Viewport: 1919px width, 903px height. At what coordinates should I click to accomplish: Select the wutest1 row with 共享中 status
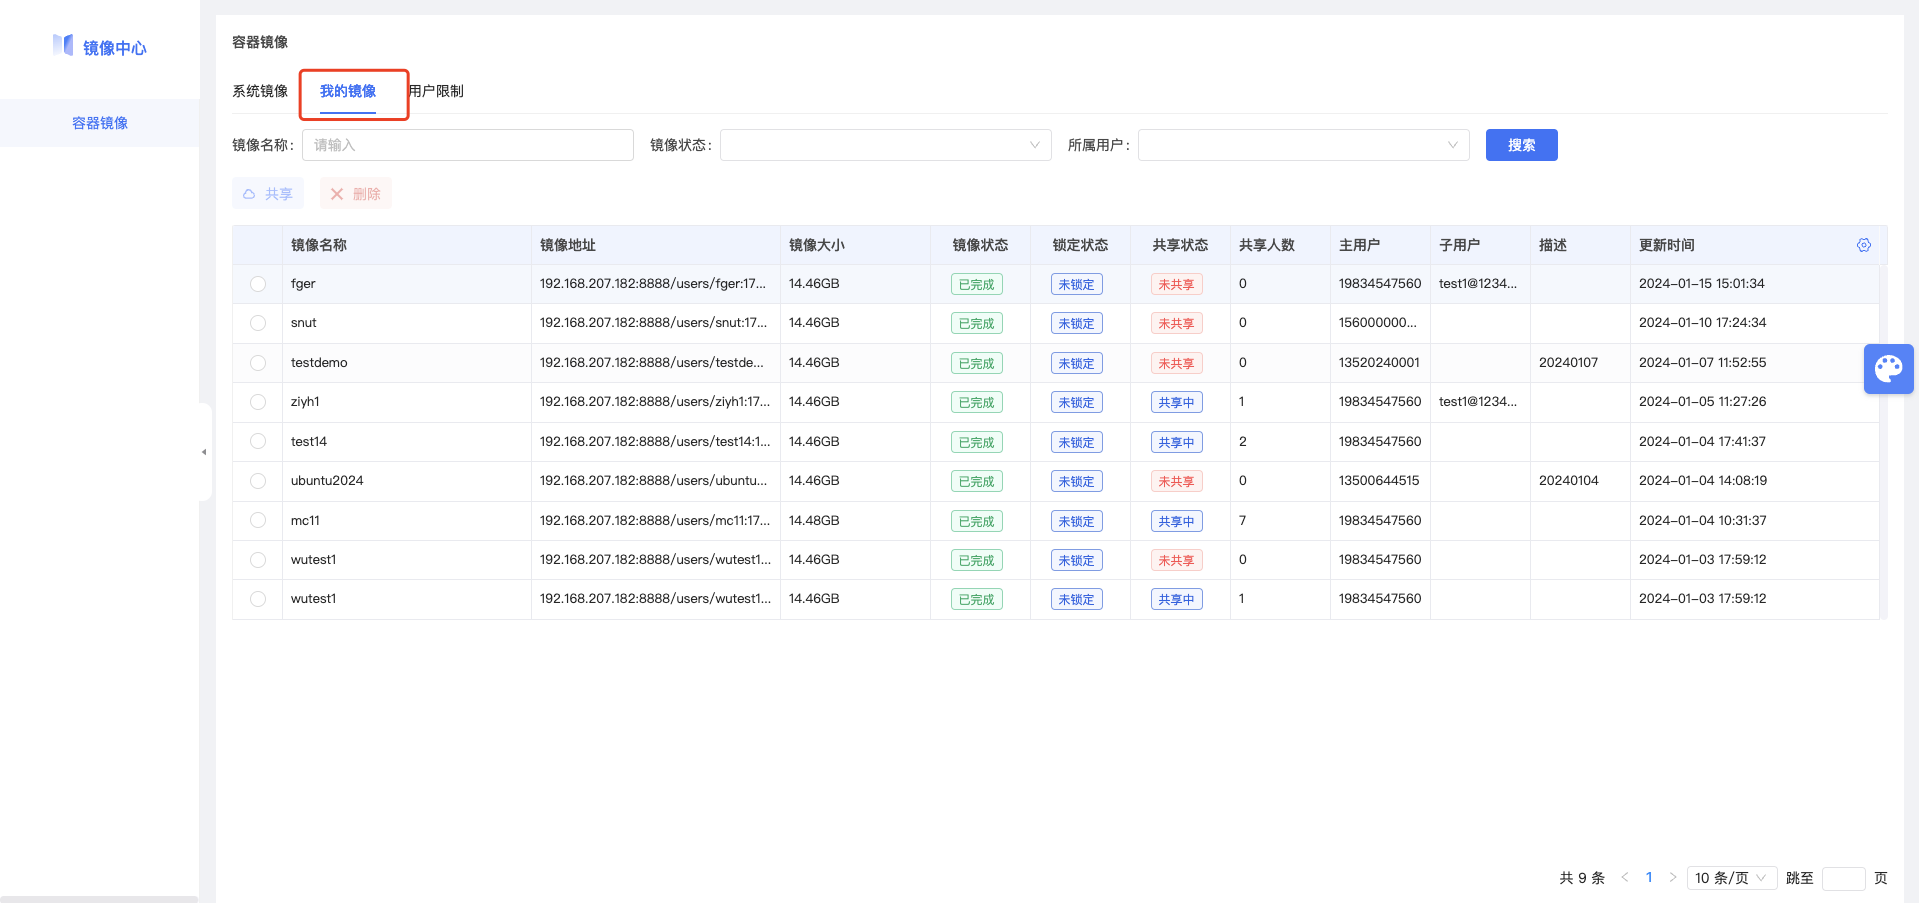pyautogui.click(x=258, y=599)
